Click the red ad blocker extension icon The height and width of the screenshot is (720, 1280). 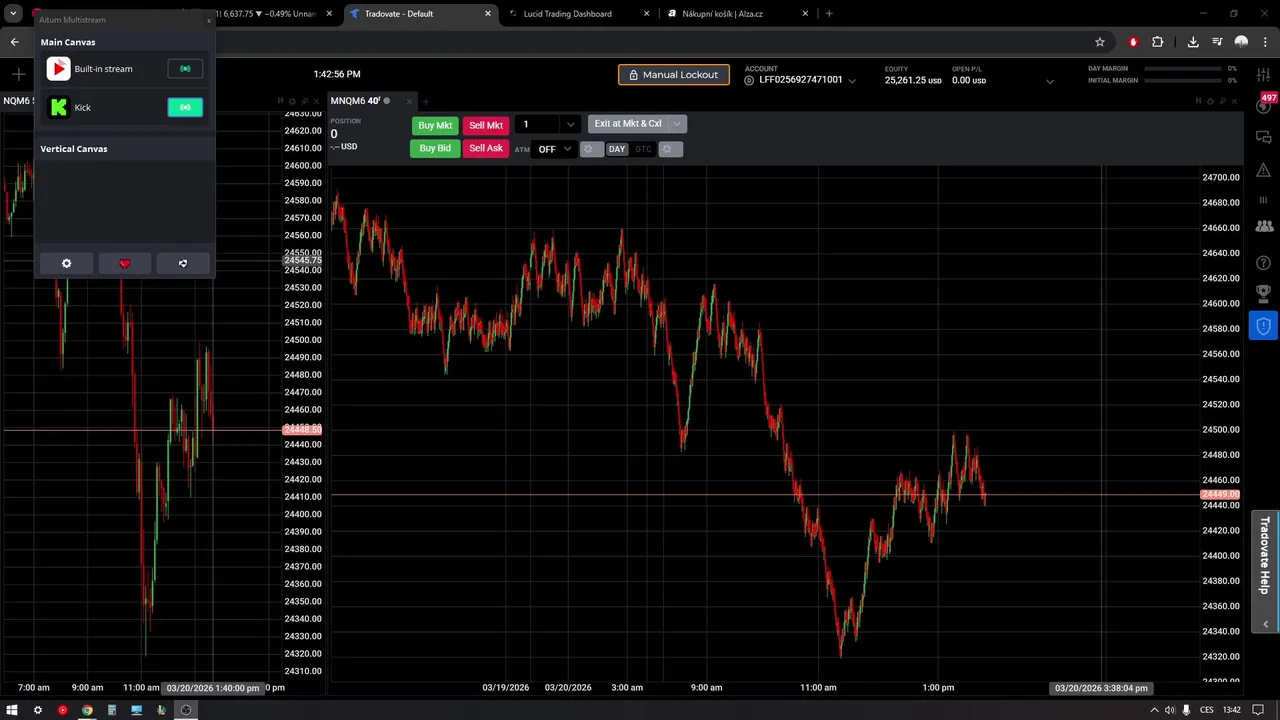(x=1133, y=42)
